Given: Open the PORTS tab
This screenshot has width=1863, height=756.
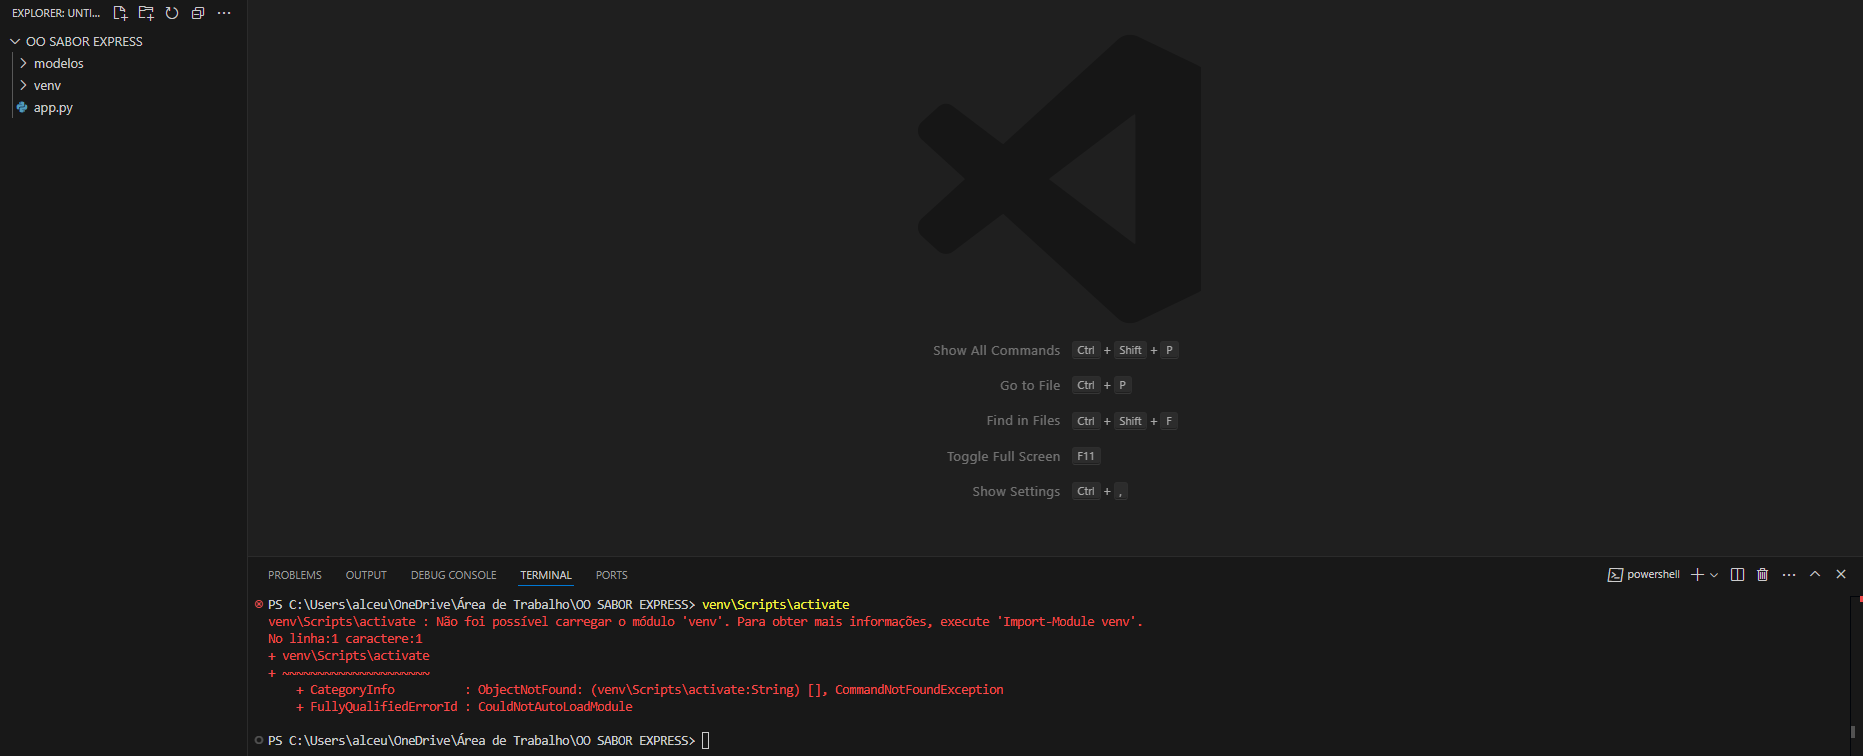Looking at the screenshot, I should (x=612, y=575).
